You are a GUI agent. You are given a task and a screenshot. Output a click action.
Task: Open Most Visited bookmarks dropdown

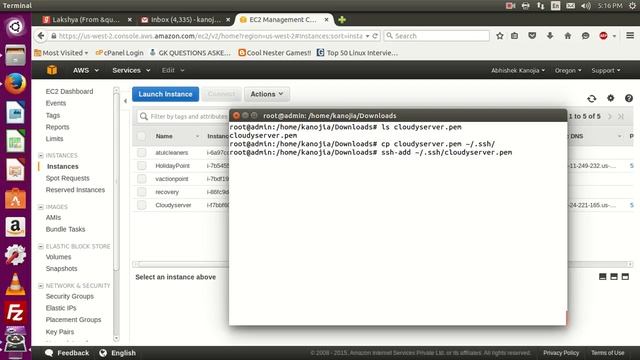(61, 53)
